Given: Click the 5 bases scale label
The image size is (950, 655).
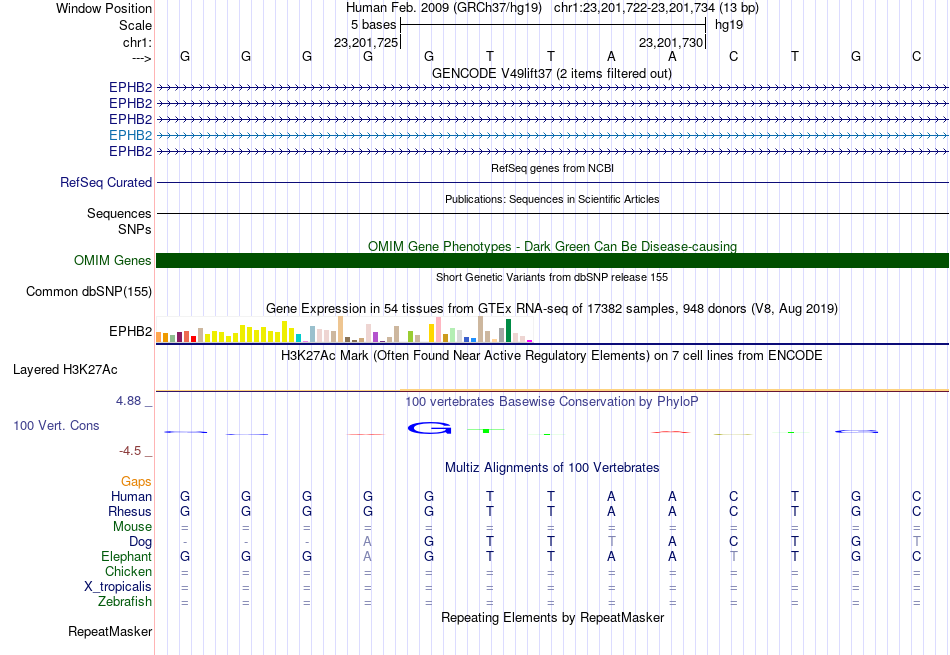Looking at the screenshot, I should 373,25.
